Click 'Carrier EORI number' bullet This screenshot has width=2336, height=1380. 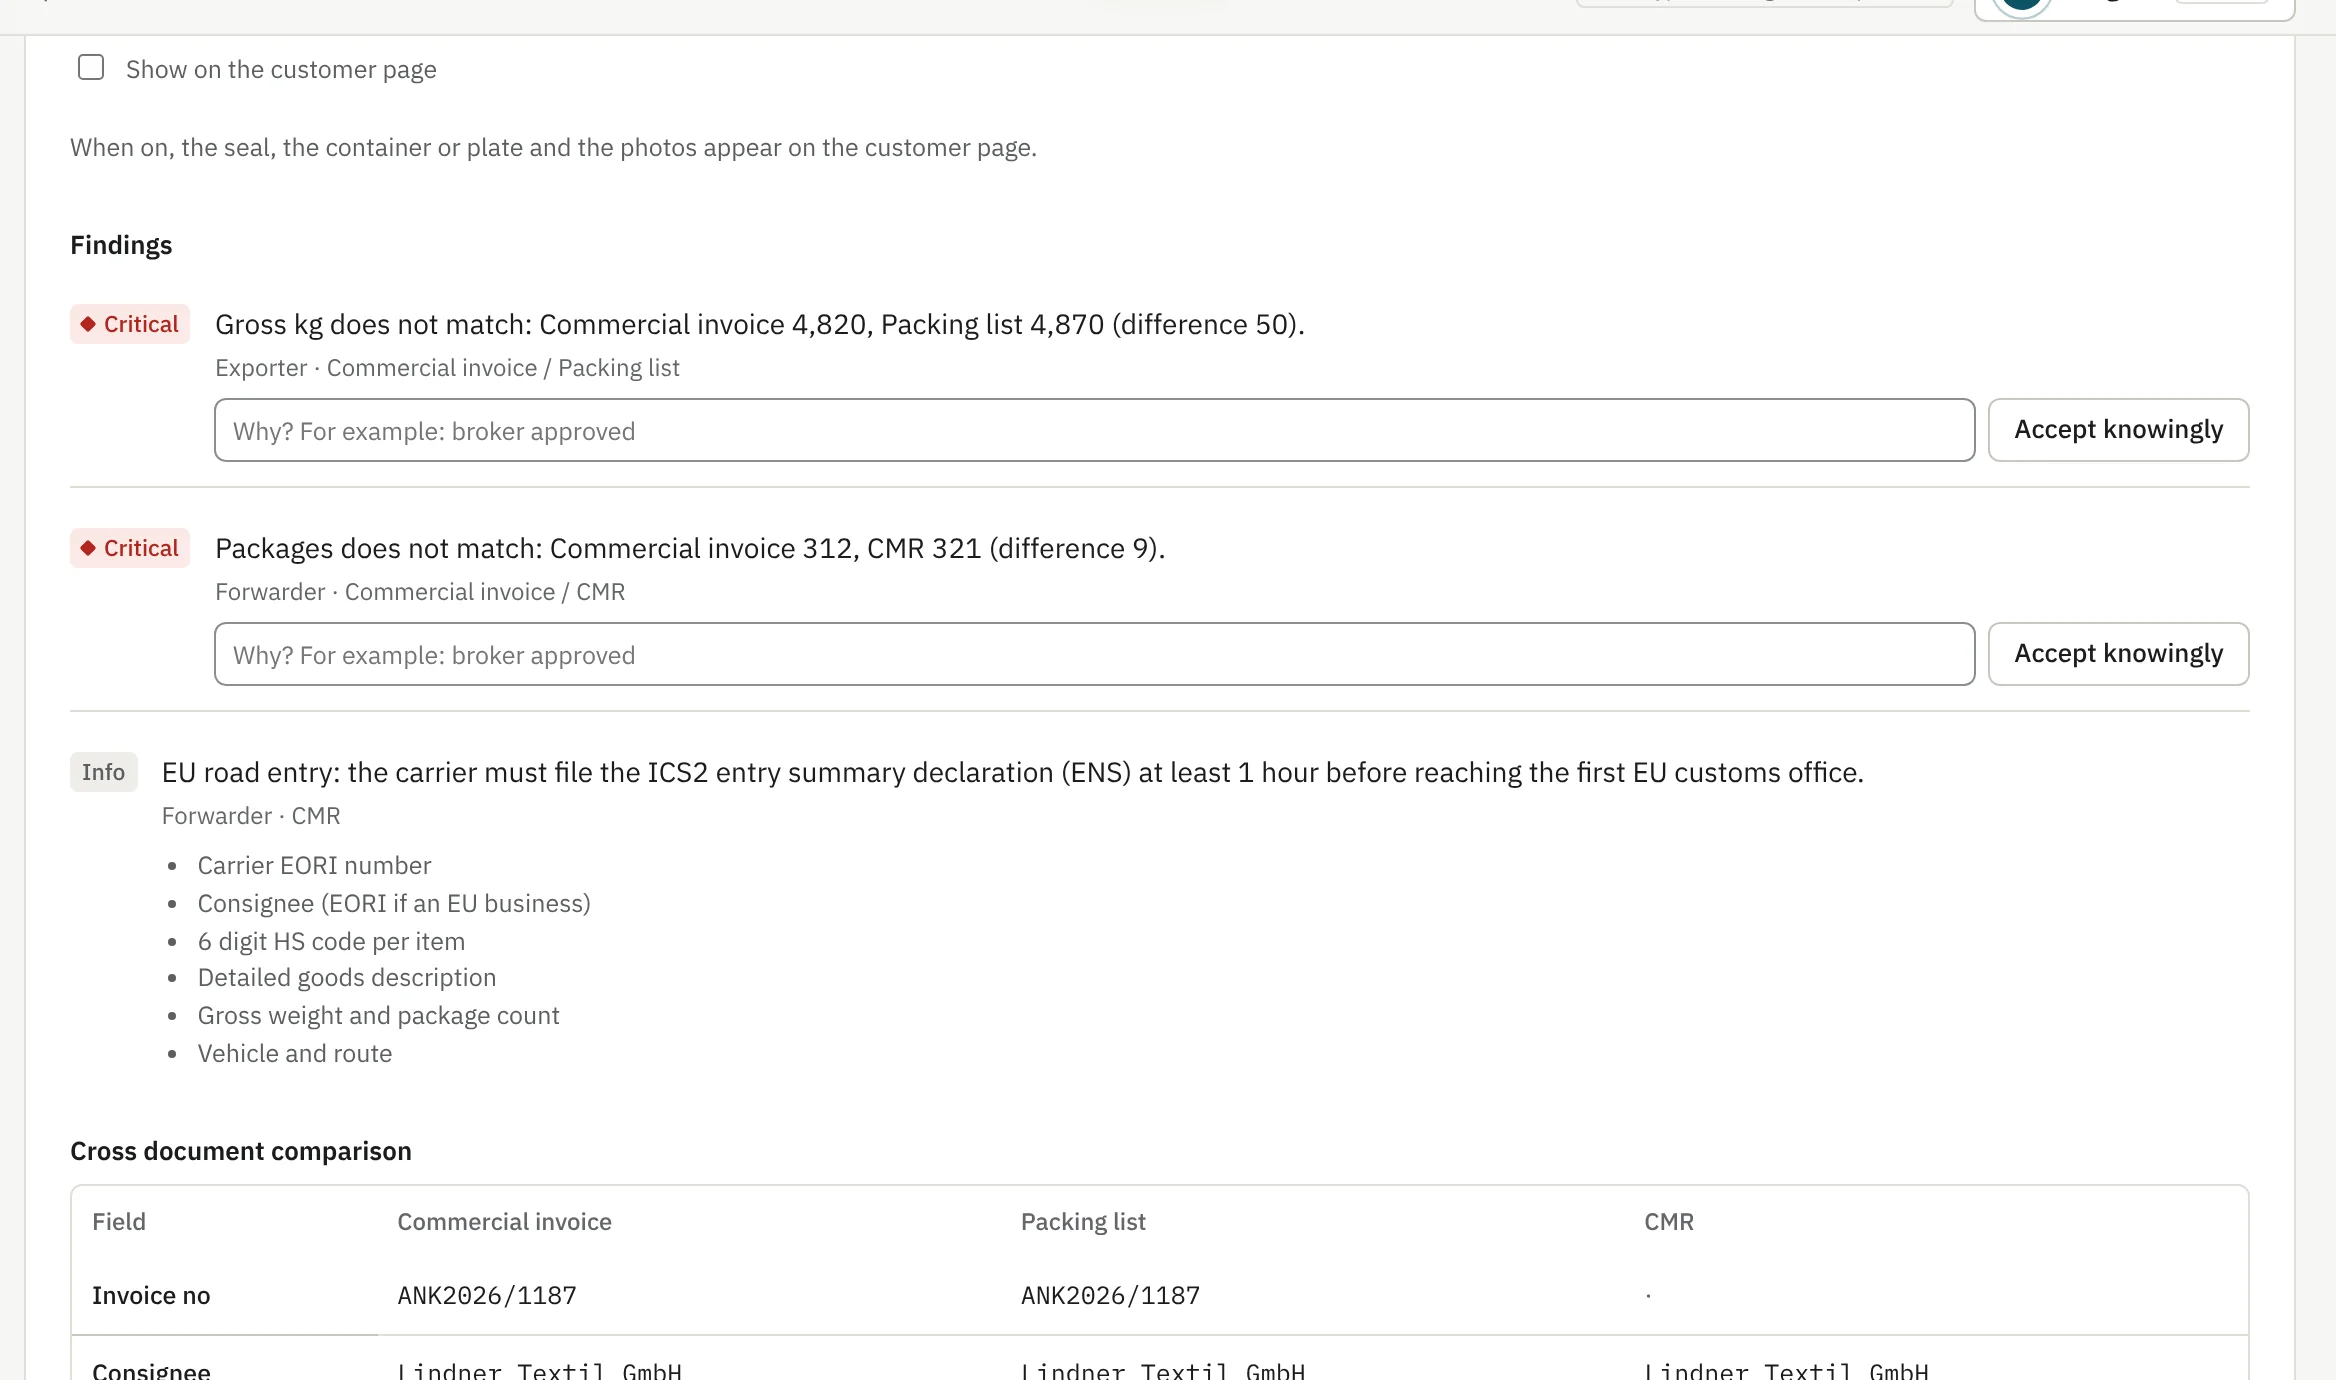pyautogui.click(x=314, y=865)
